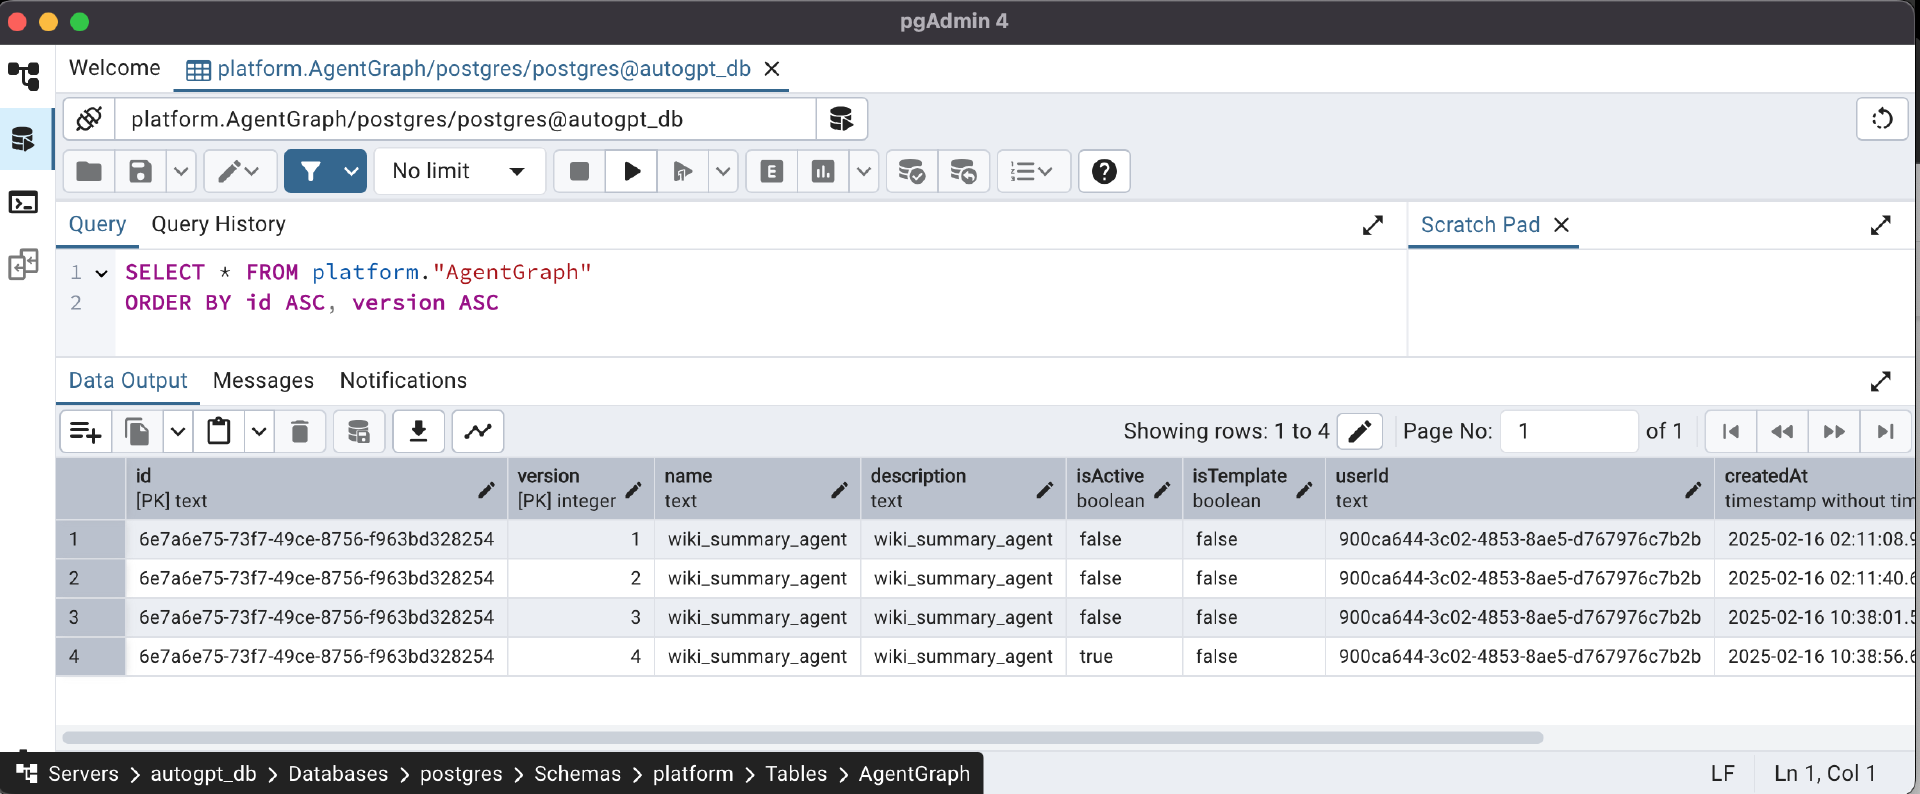Screen dimensions: 1920x794
Task: Click the Save File icon
Action: point(141,171)
